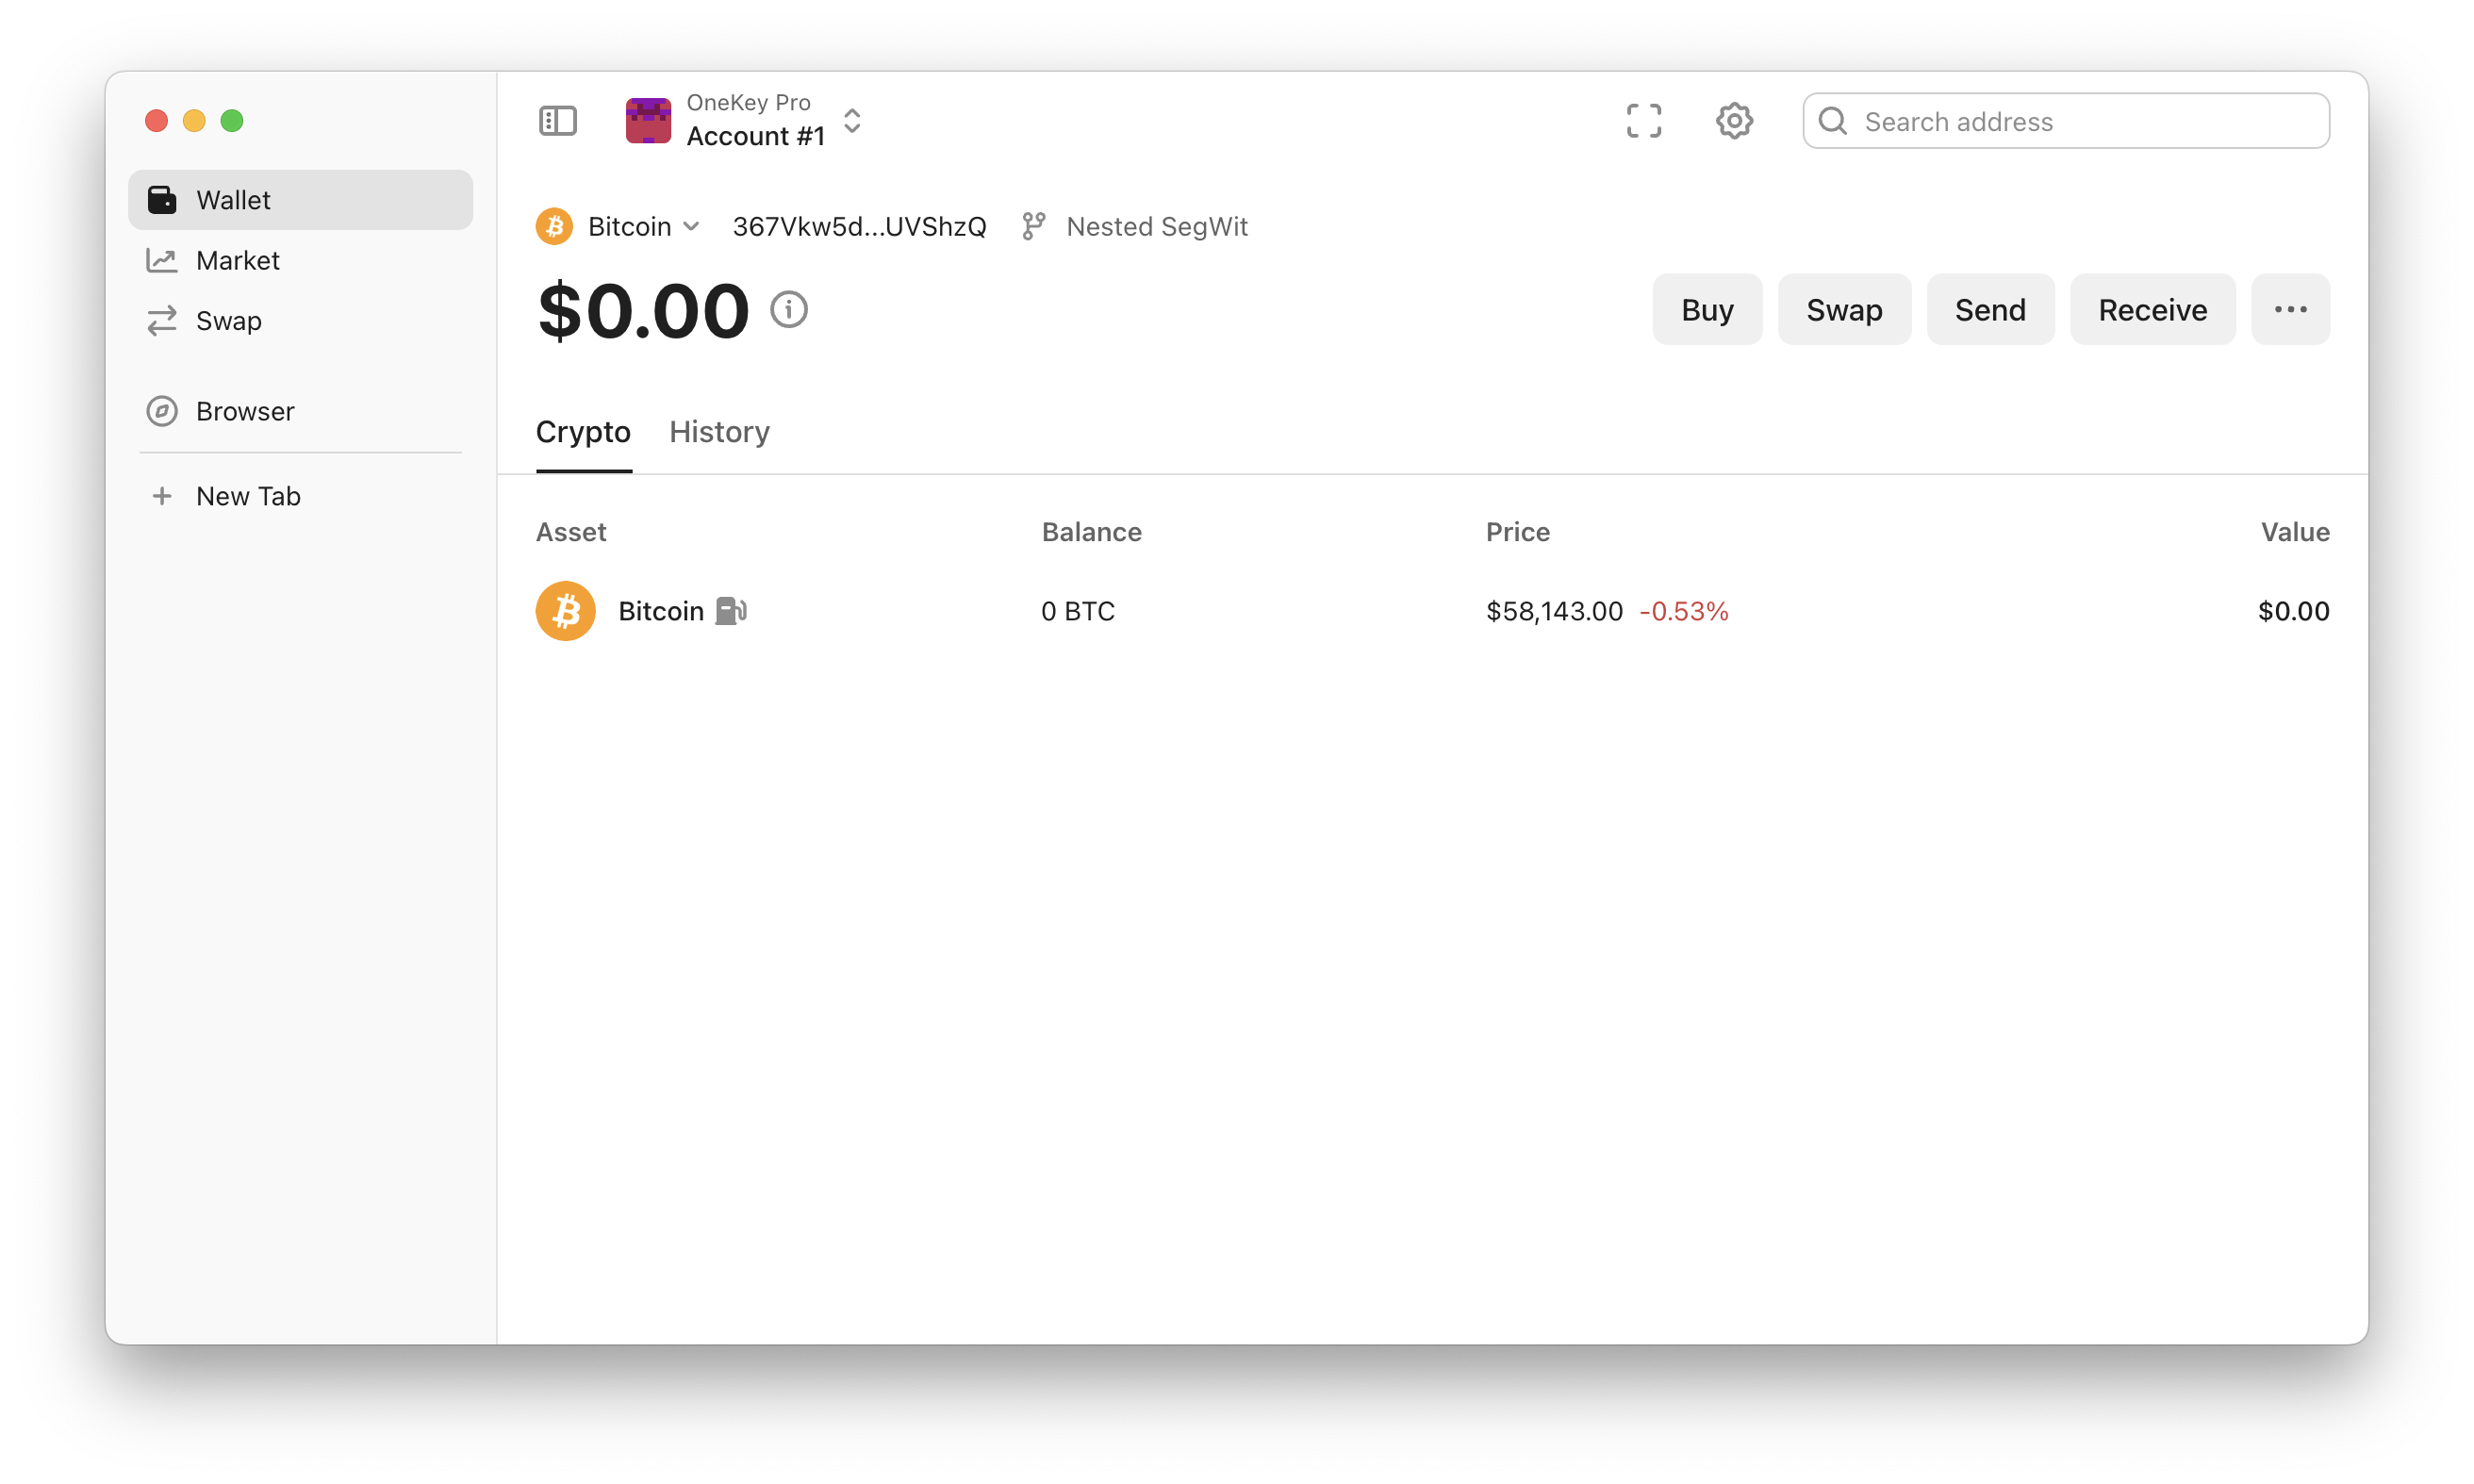Click the orange Bitcoin asset logo
Viewport: 2474px width, 1484px height.
[565, 611]
